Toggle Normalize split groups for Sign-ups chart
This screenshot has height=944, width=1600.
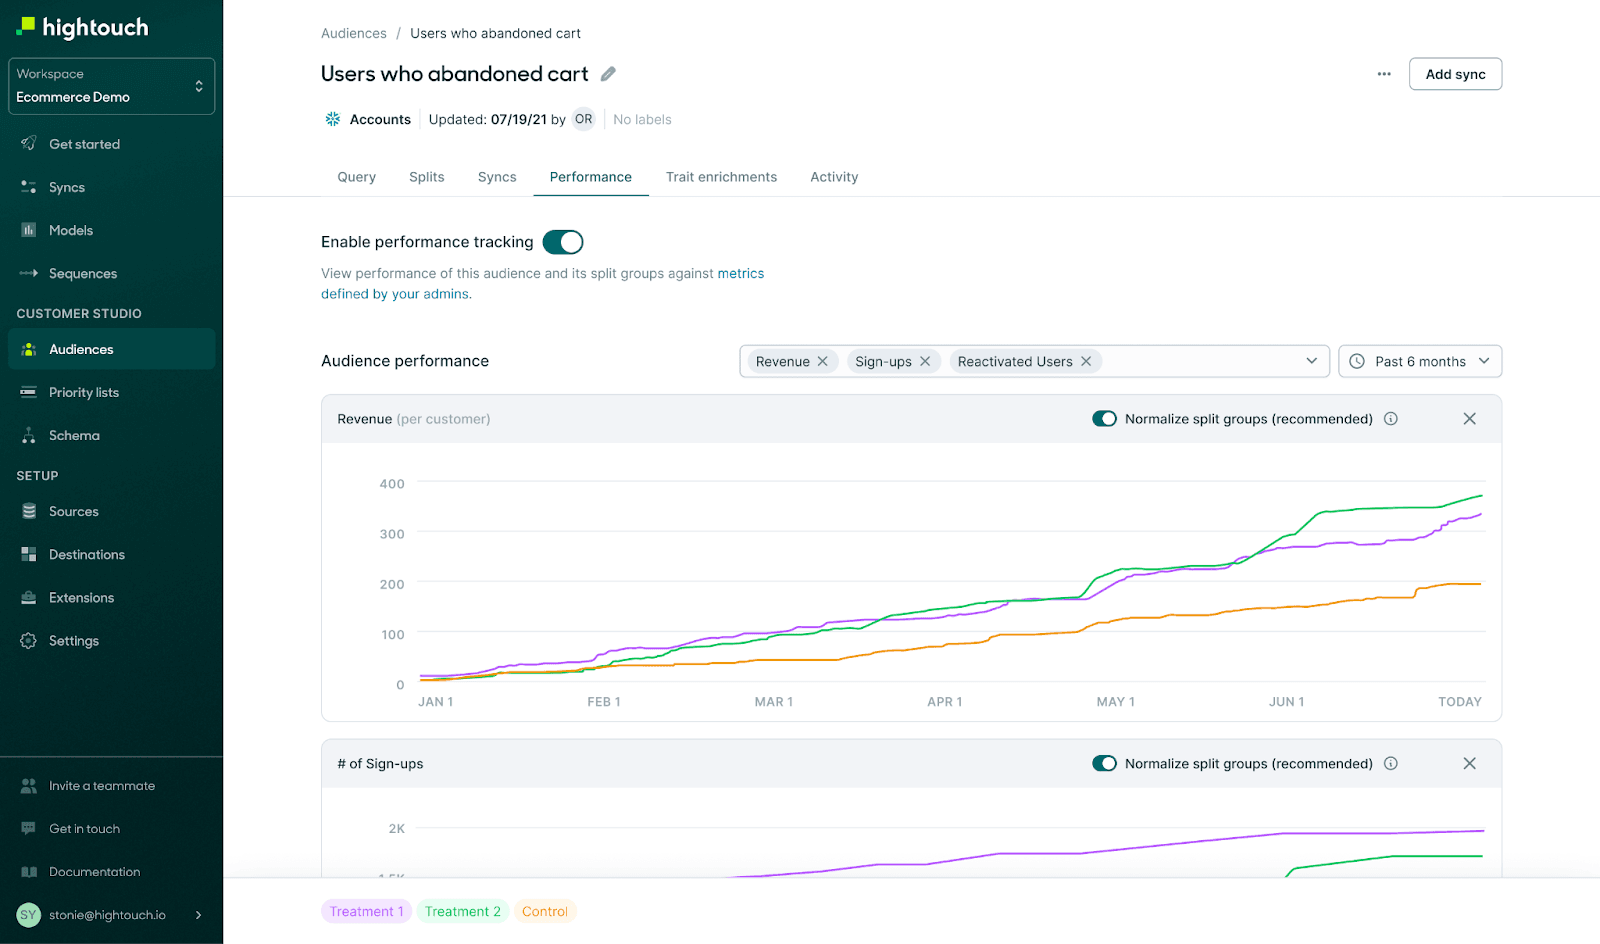coord(1104,764)
